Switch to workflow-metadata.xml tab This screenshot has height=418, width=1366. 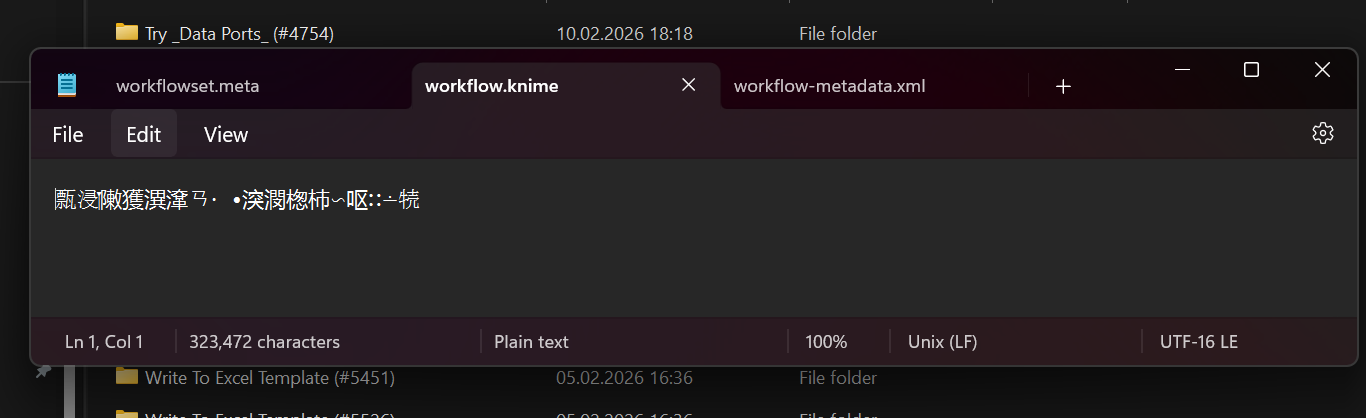point(829,86)
